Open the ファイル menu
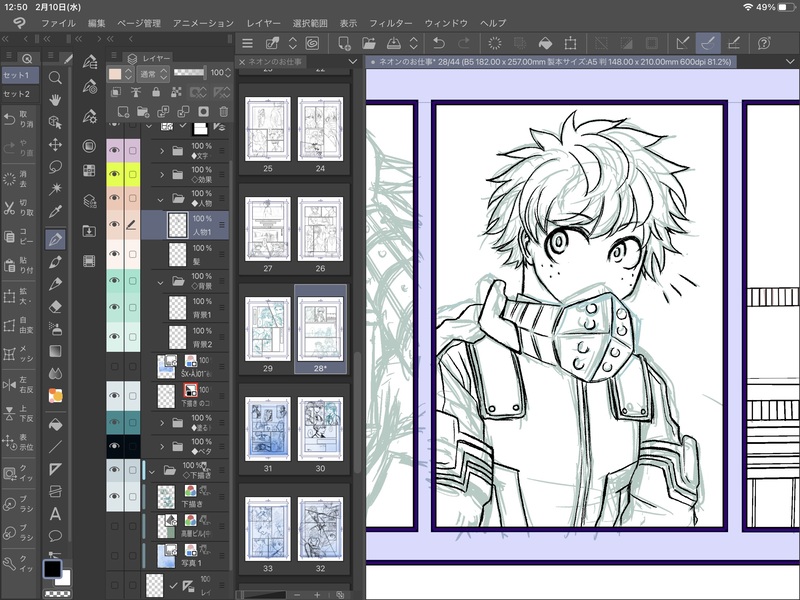 (x=58, y=23)
